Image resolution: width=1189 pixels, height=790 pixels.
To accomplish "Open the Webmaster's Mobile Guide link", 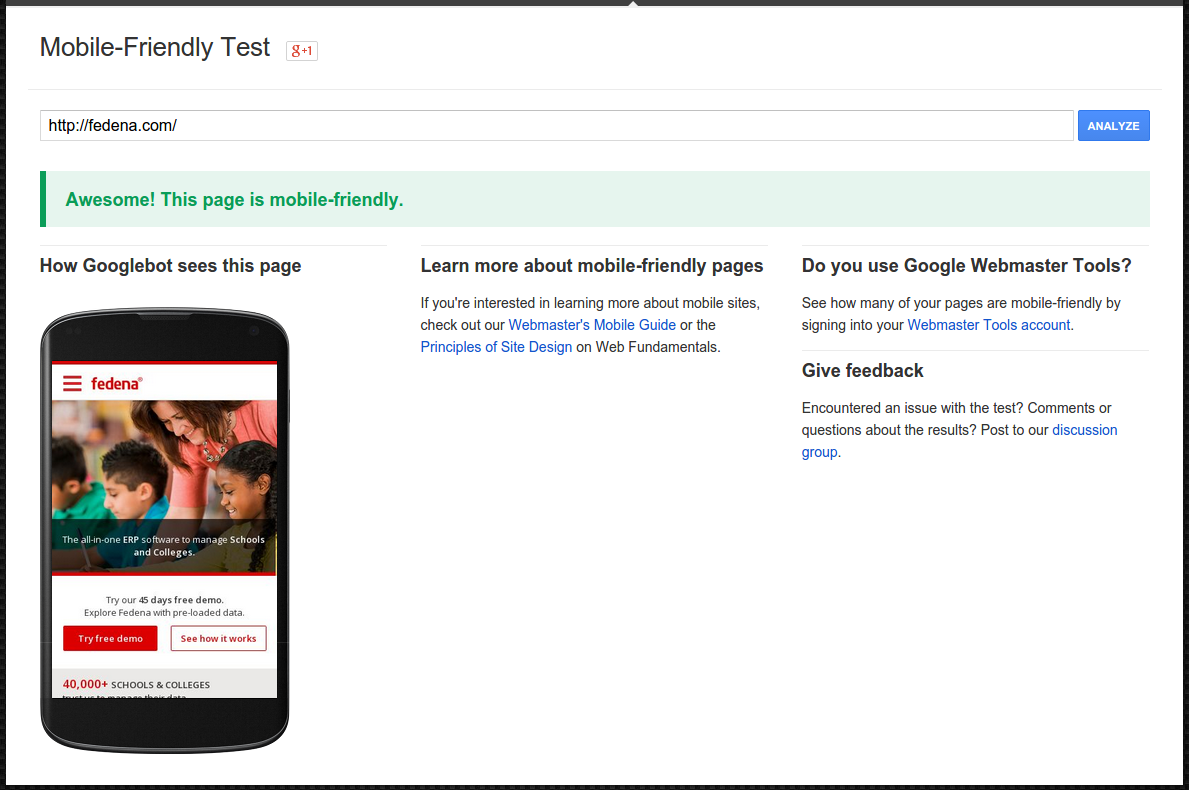I will coord(592,325).
